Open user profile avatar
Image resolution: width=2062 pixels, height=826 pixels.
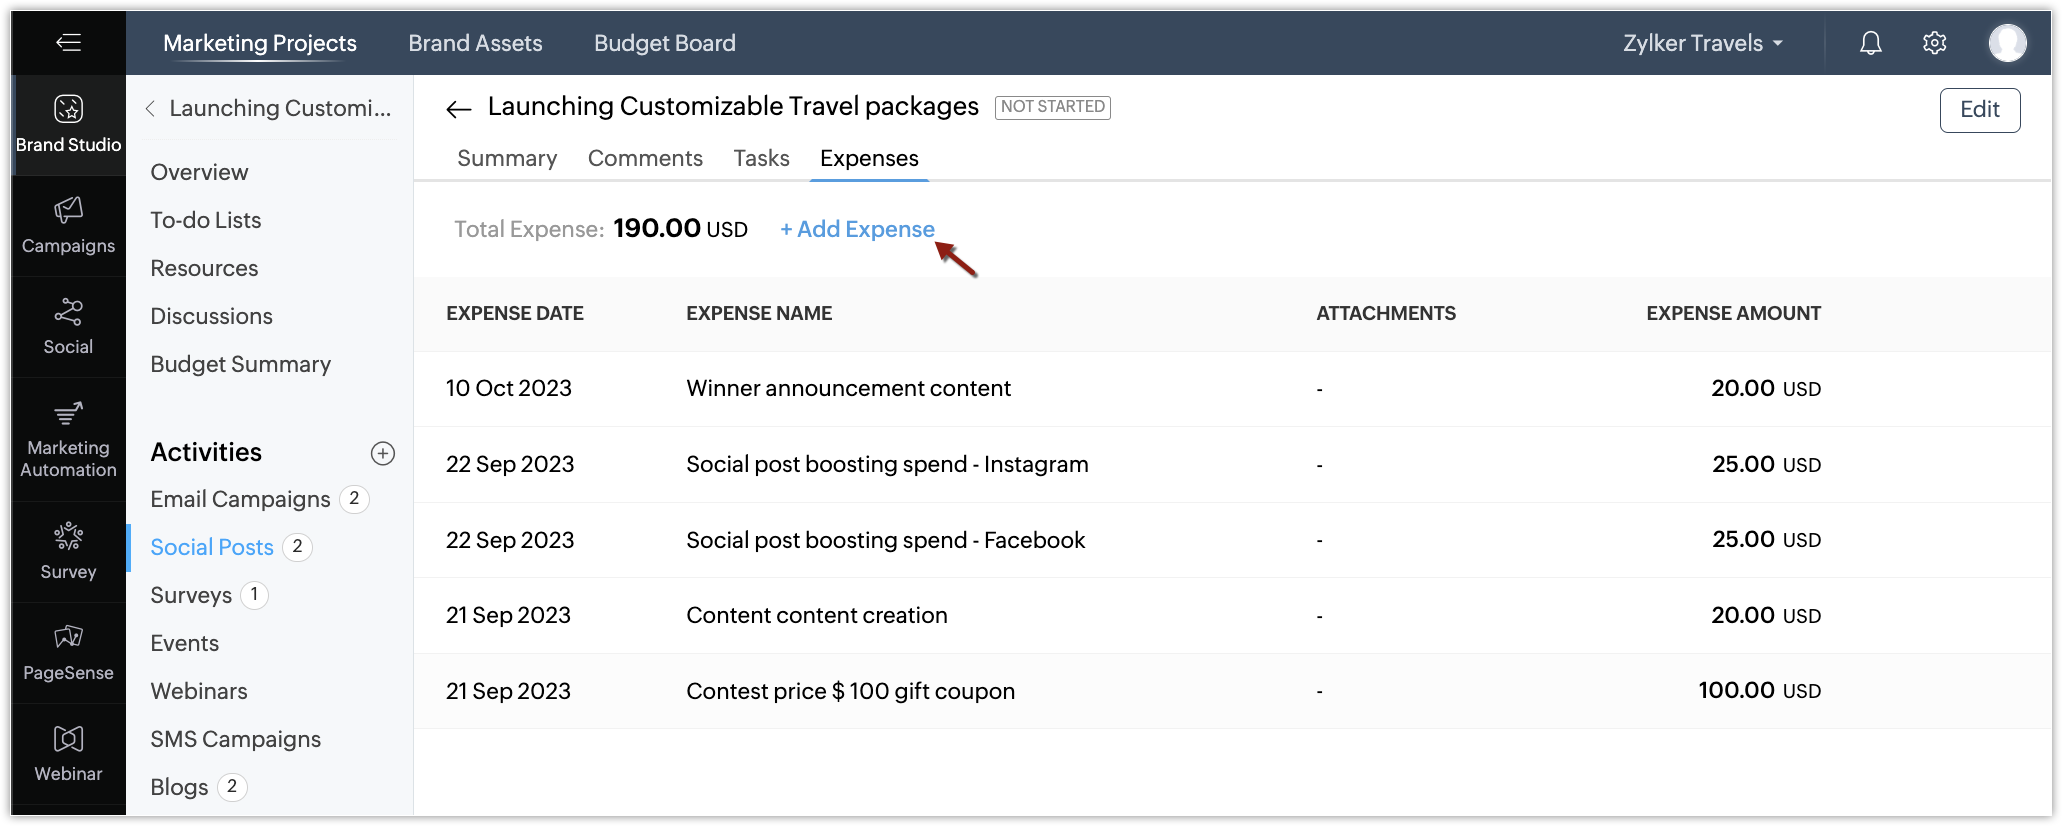click(x=2007, y=43)
